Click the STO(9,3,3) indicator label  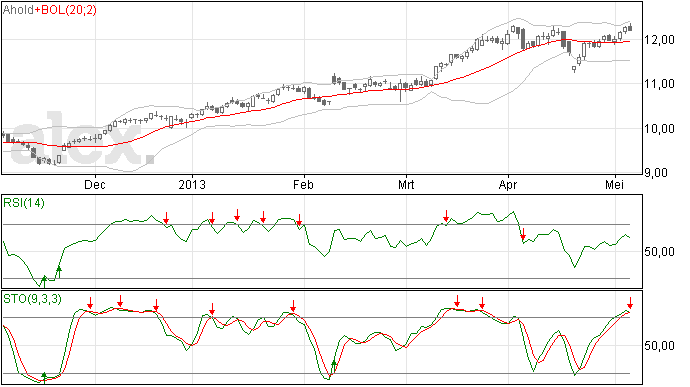33,299
